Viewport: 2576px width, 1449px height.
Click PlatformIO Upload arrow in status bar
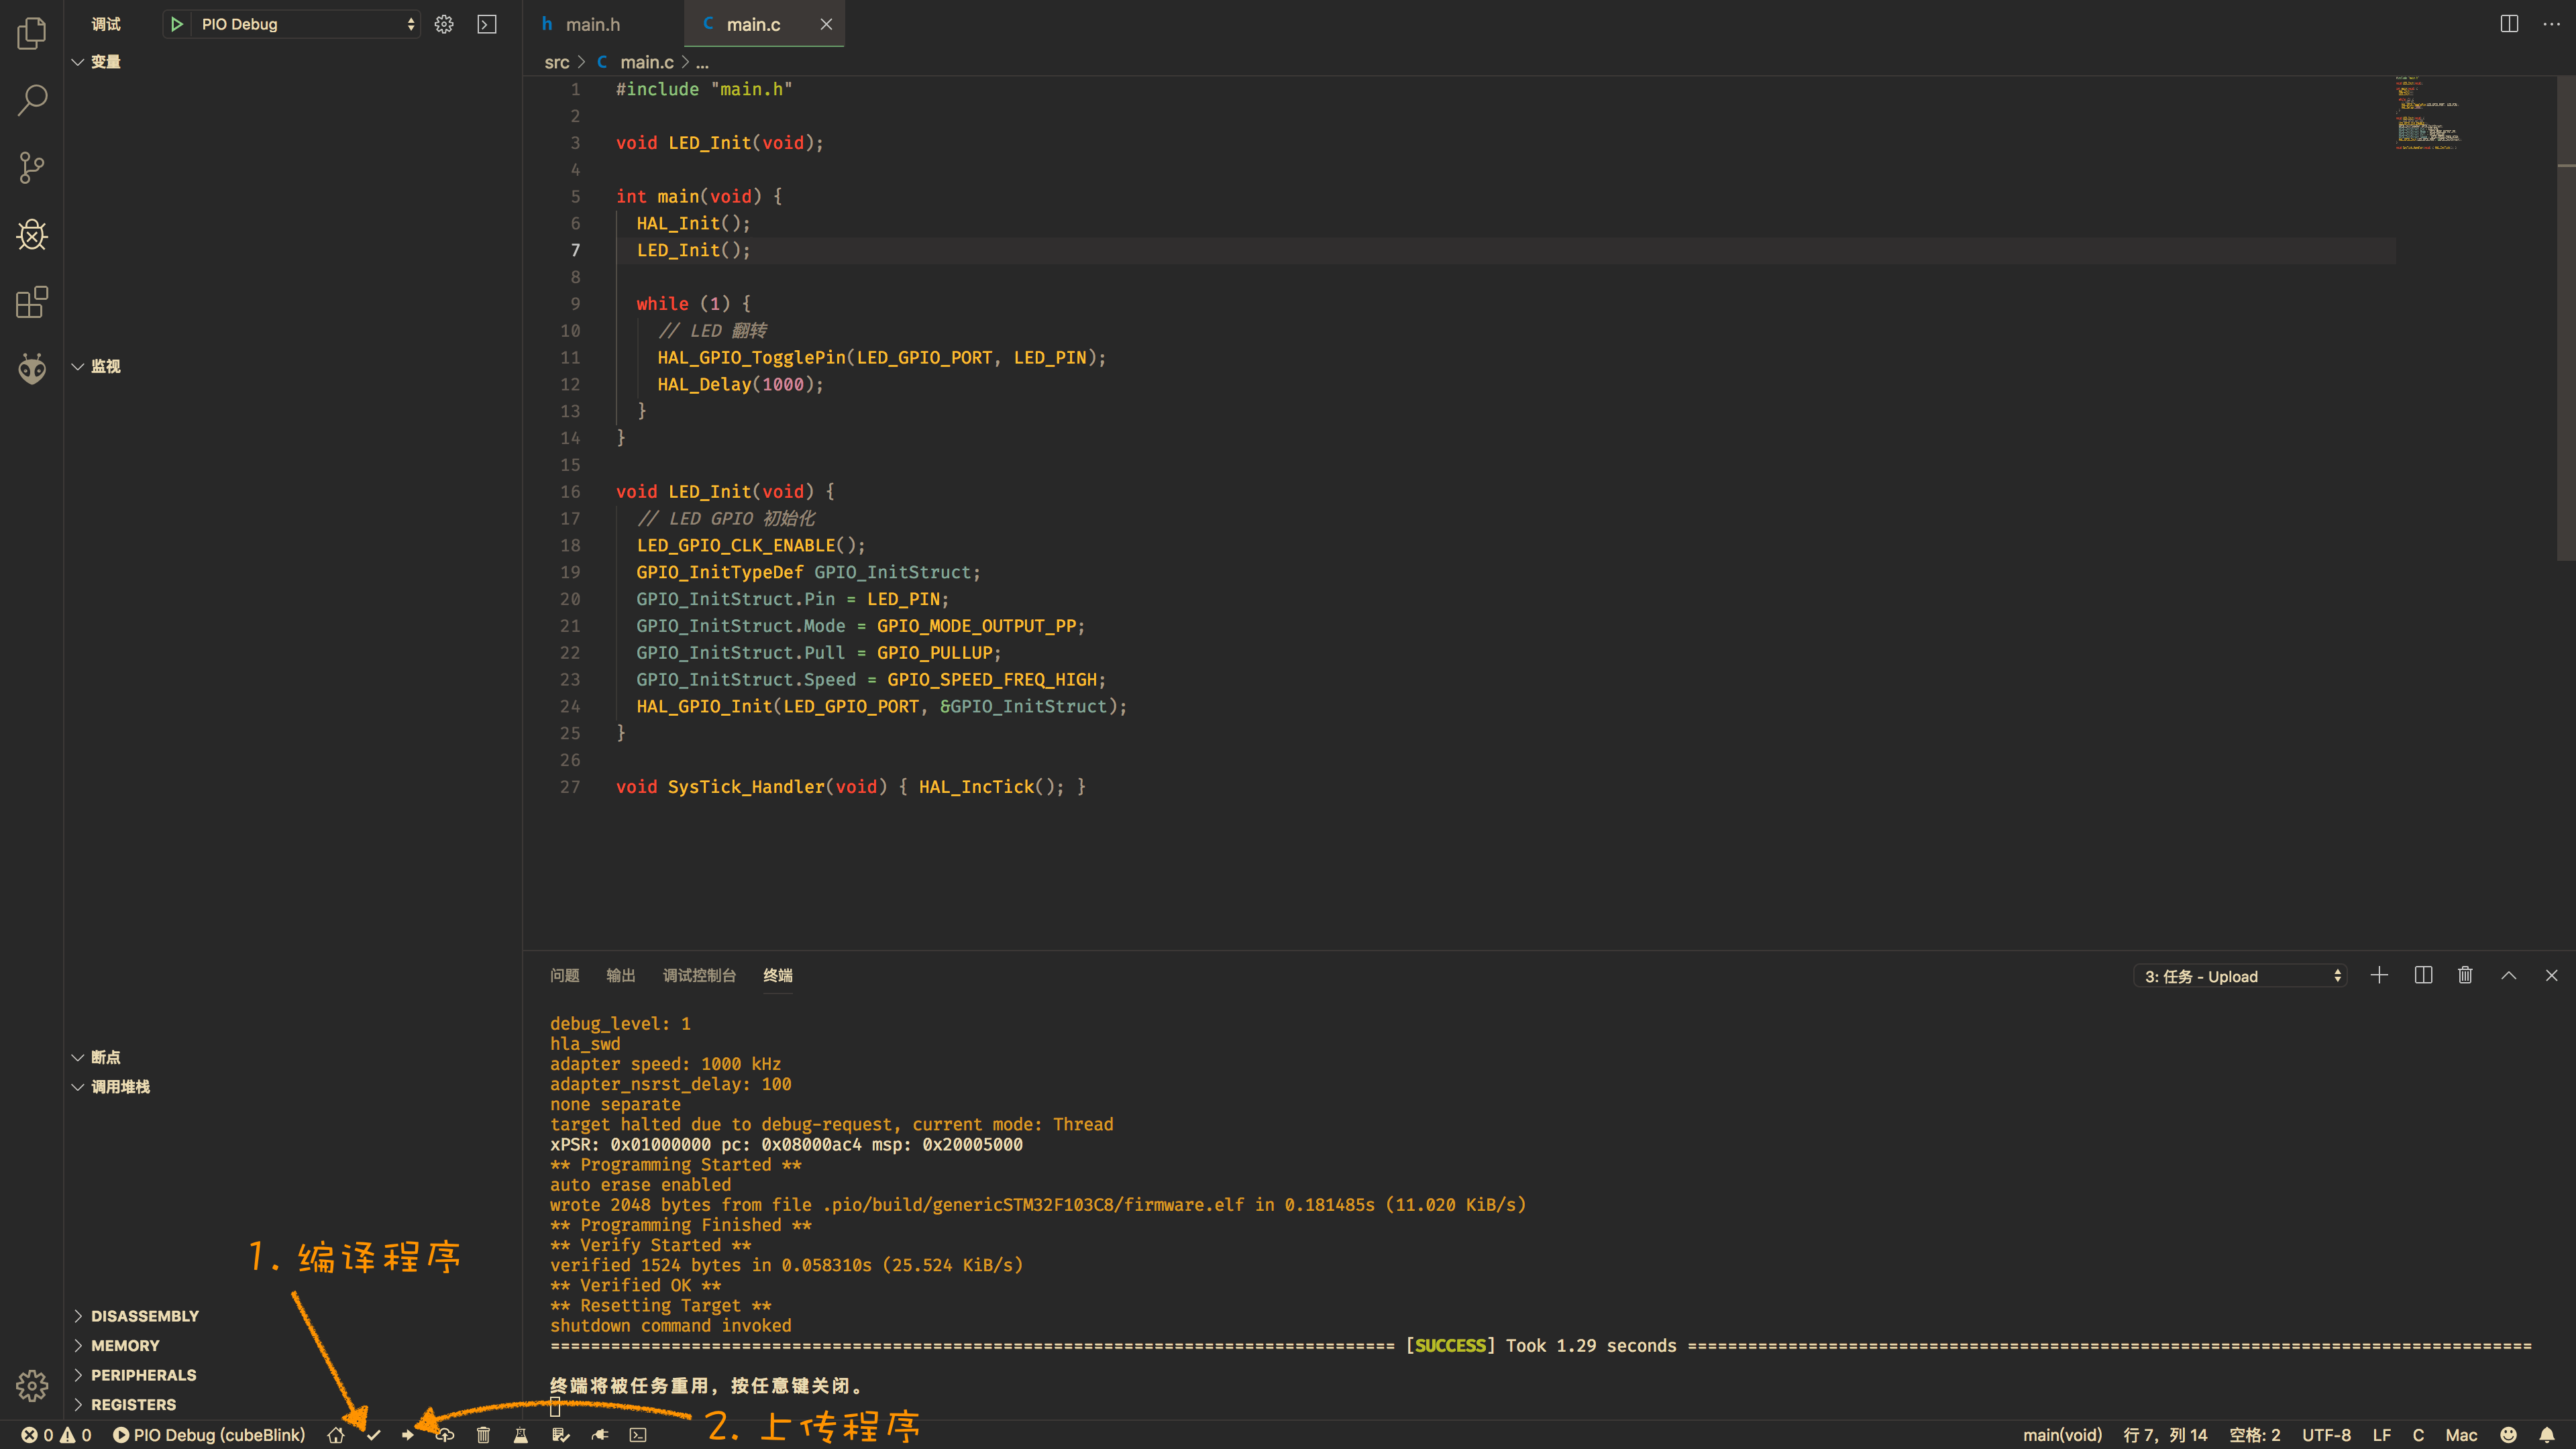(408, 1435)
